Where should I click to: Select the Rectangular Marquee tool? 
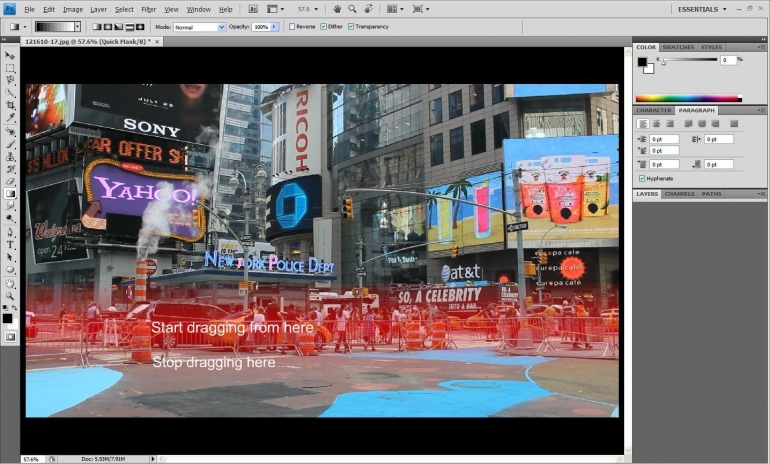tap(10, 68)
